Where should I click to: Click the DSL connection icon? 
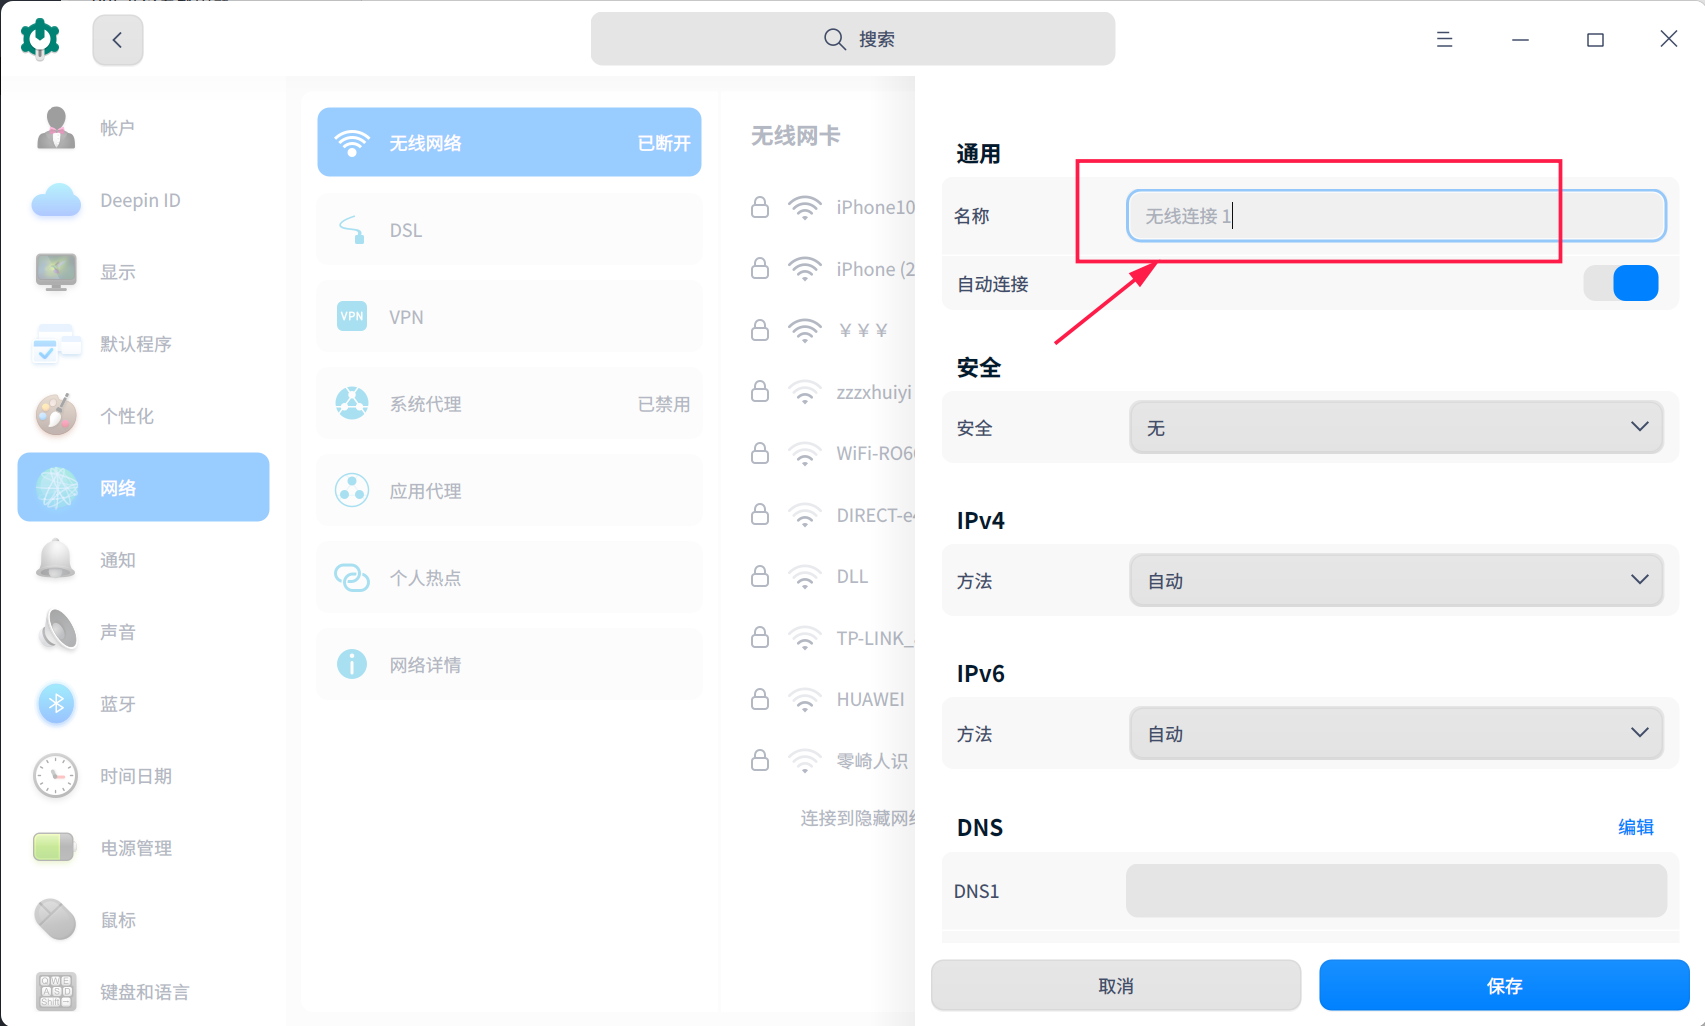352,230
